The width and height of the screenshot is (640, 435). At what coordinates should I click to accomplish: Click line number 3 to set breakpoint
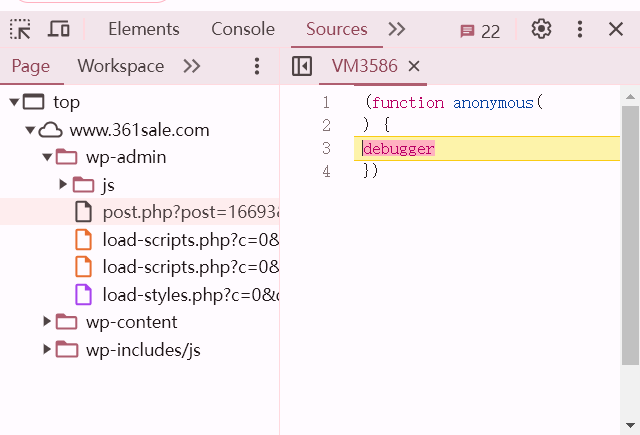pyautogui.click(x=326, y=148)
